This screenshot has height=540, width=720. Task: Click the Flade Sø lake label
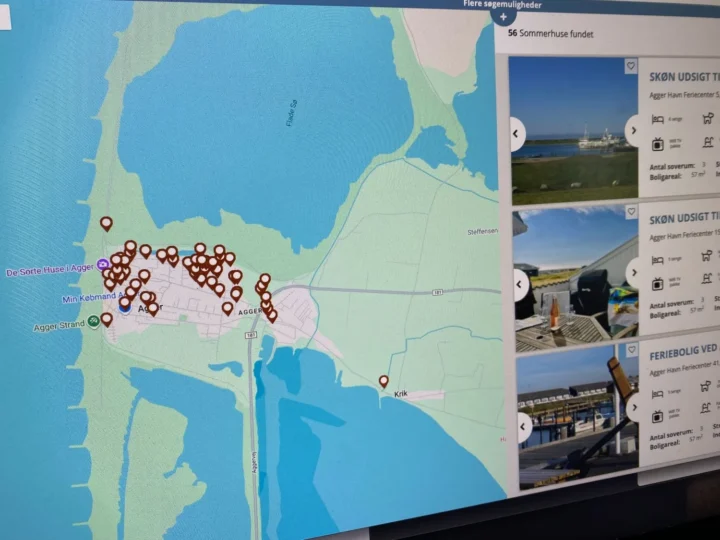click(292, 113)
